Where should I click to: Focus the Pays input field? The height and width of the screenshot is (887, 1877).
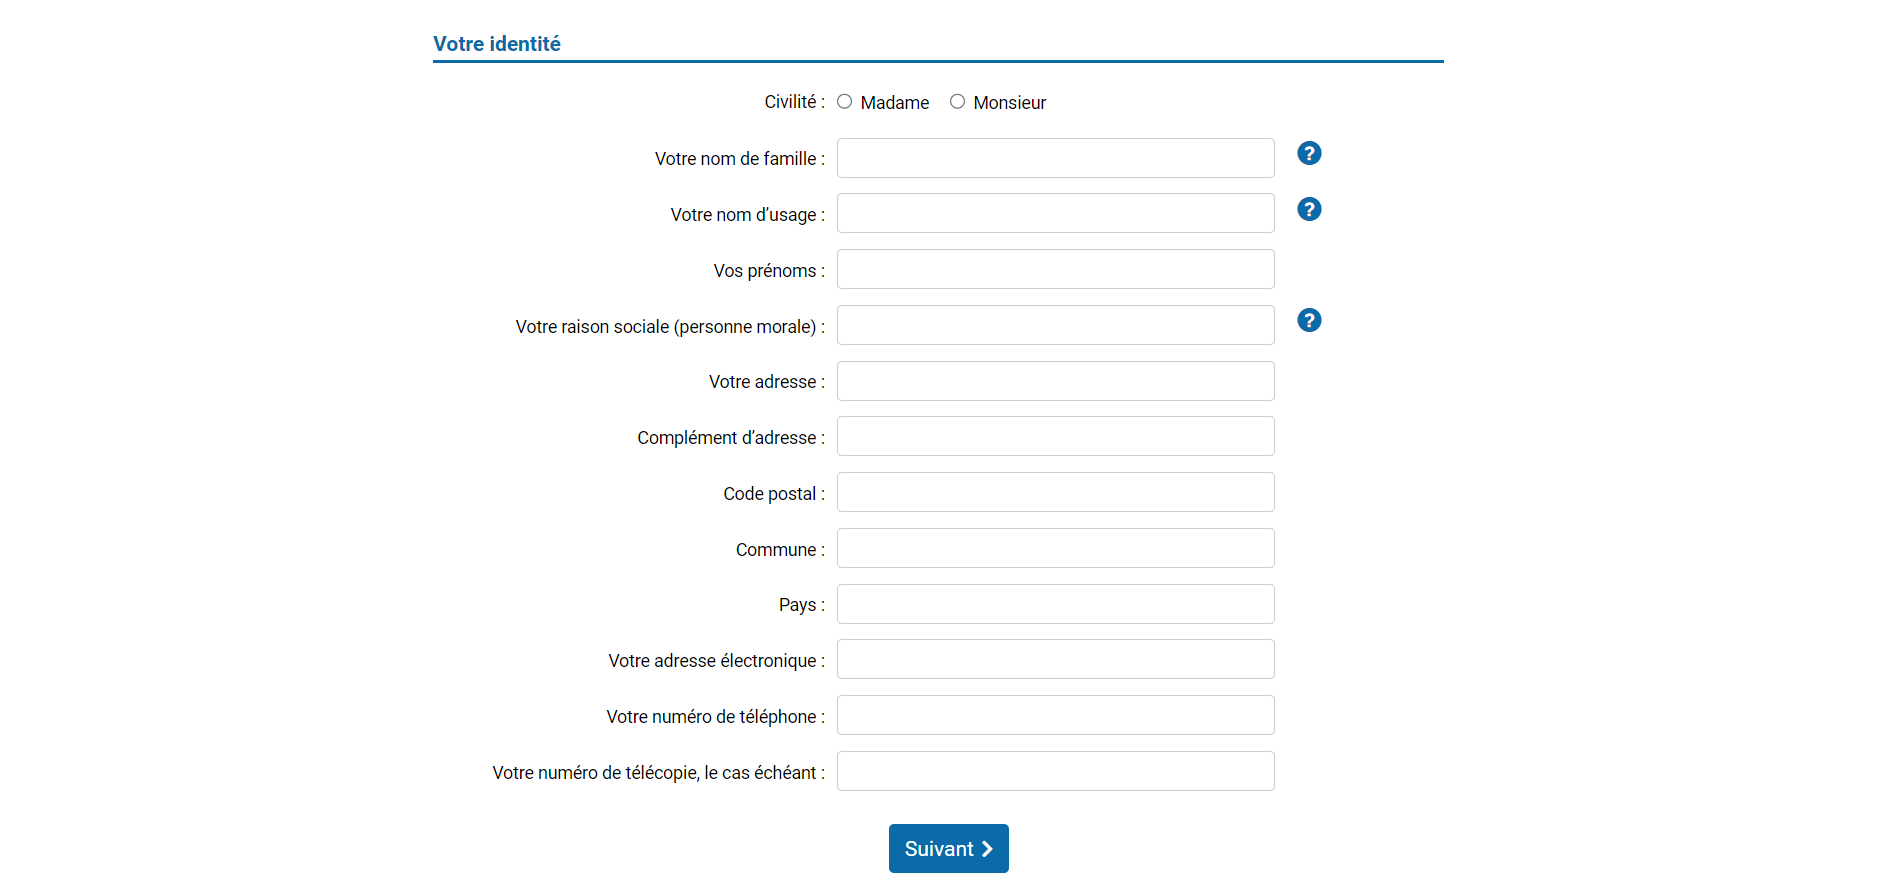pyautogui.click(x=1056, y=604)
